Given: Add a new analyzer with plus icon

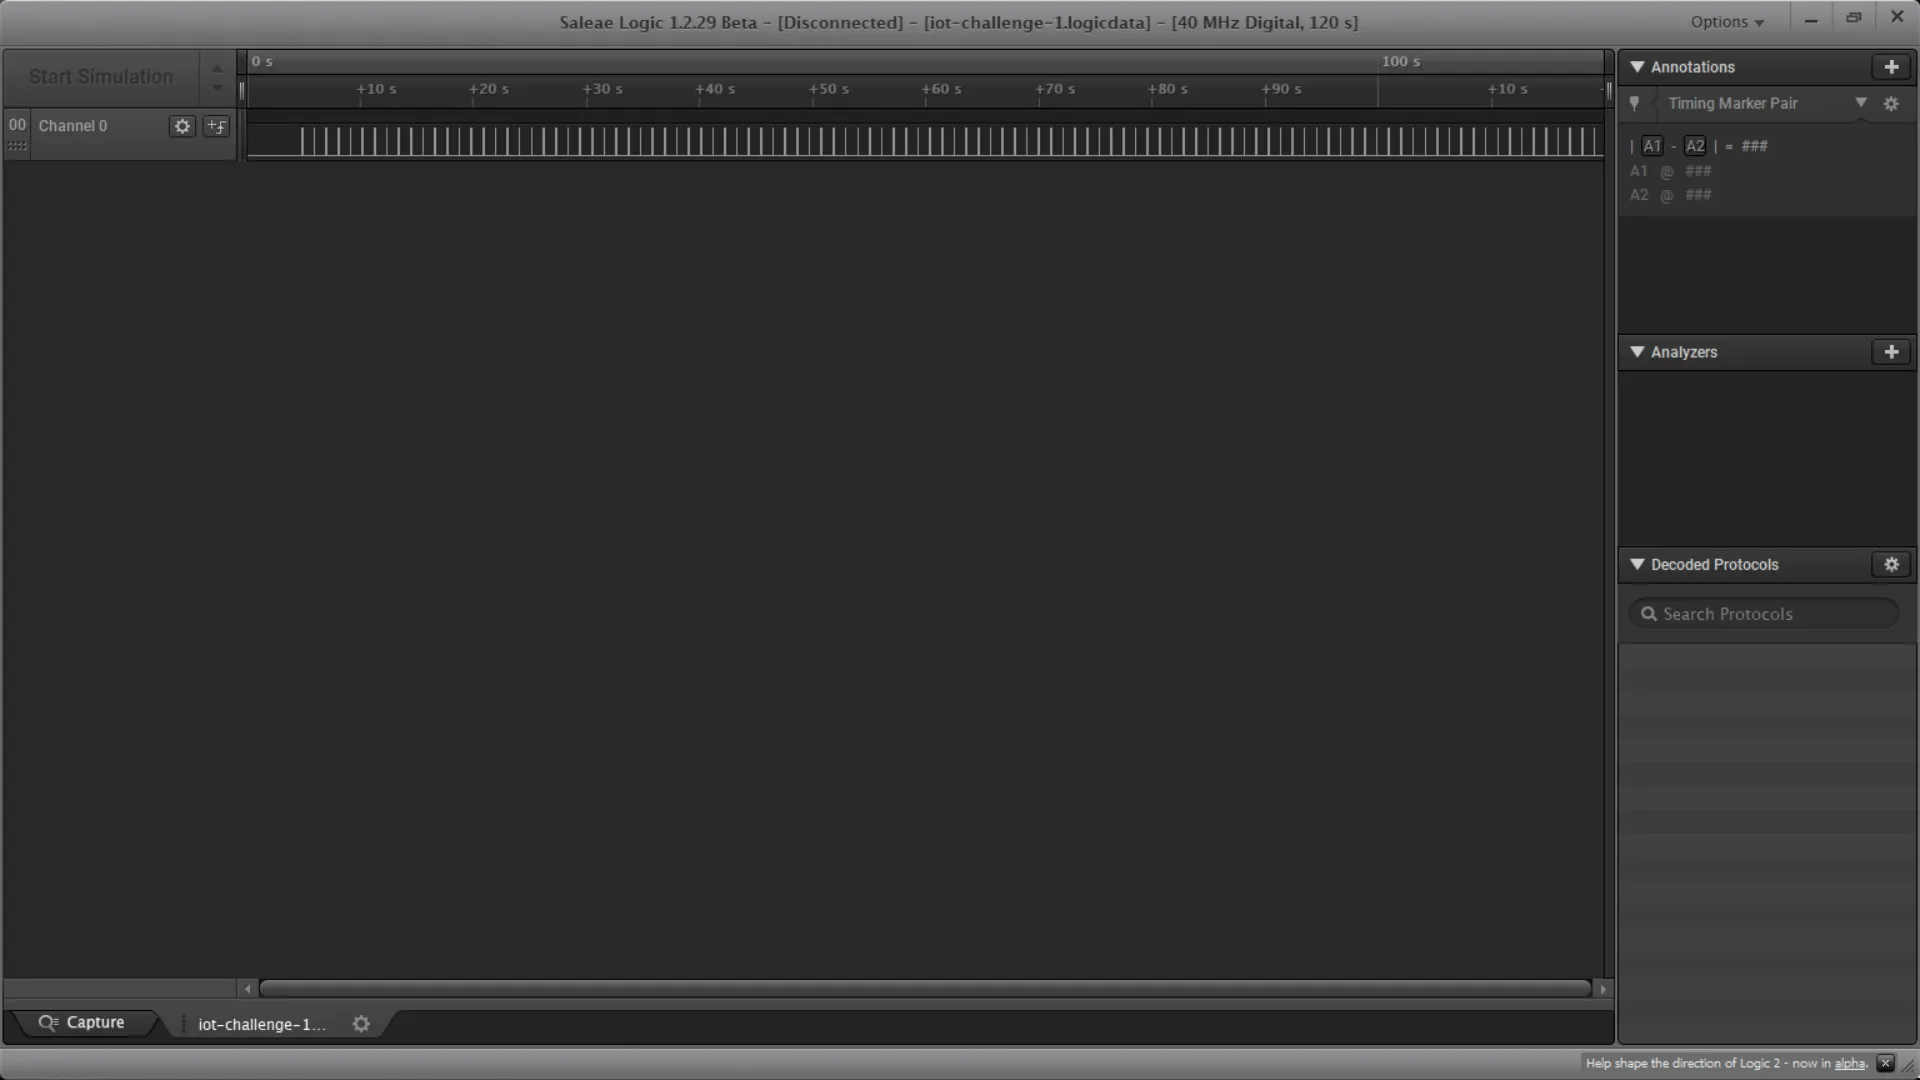Looking at the screenshot, I should coord(1891,352).
